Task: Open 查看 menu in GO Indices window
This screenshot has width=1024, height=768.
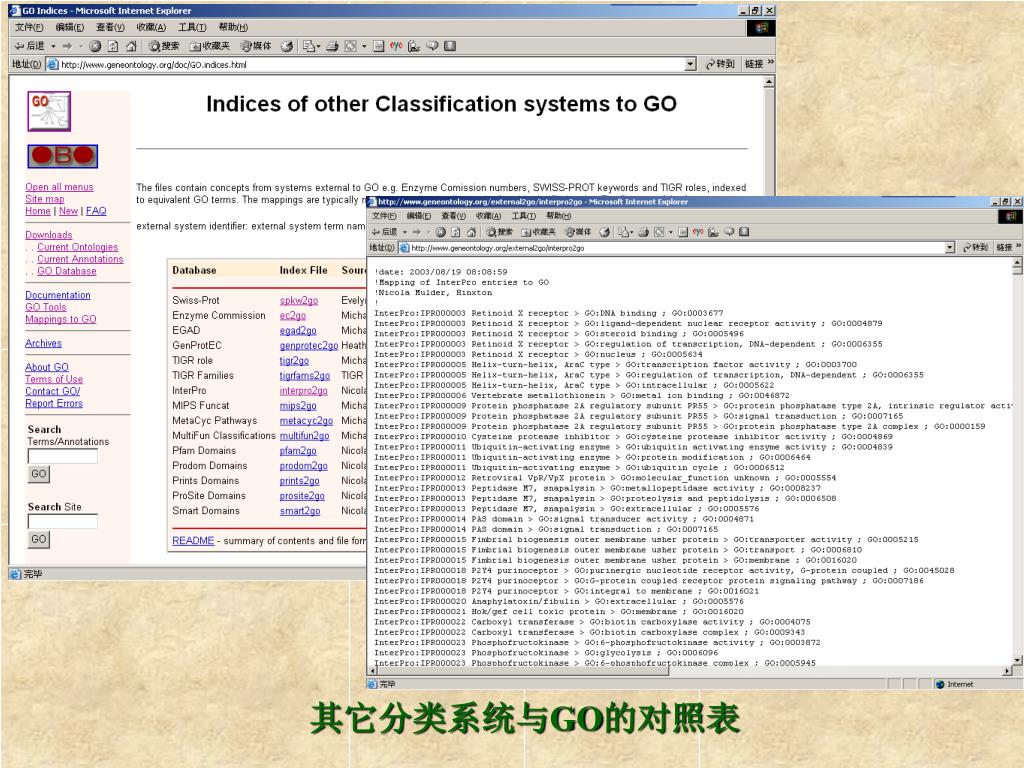Action: click(x=110, y=27)
